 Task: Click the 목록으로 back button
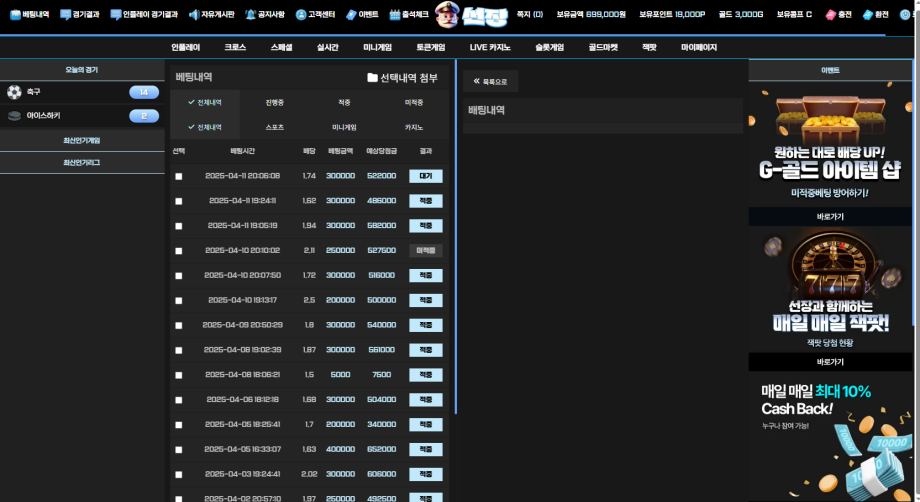coord(491,82)
